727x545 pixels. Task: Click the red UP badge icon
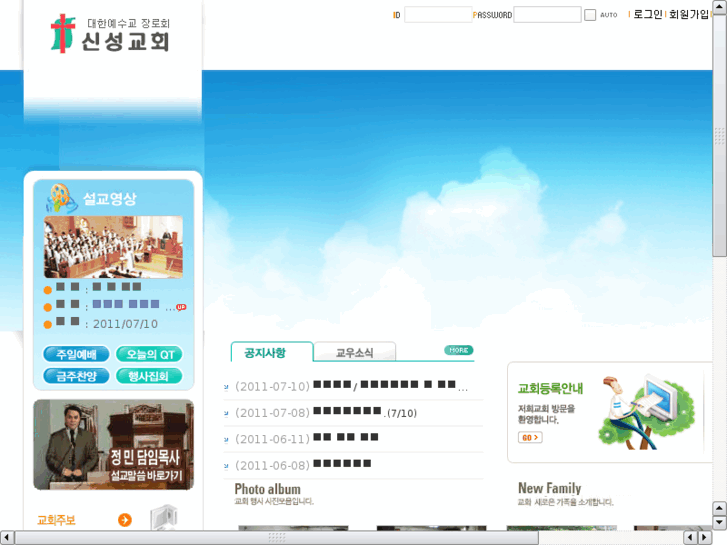point(181,307)
